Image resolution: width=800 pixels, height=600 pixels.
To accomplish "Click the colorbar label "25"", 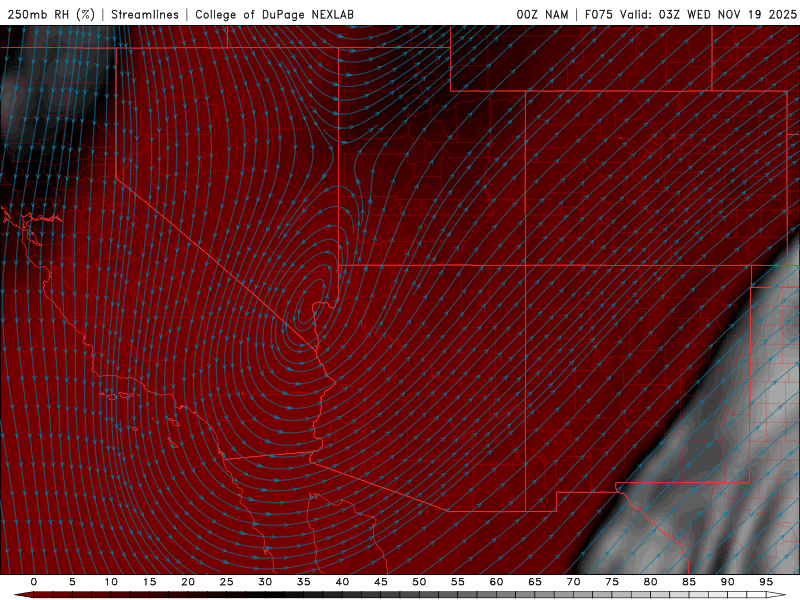I will pyautogui.click(x=227, y=582).
